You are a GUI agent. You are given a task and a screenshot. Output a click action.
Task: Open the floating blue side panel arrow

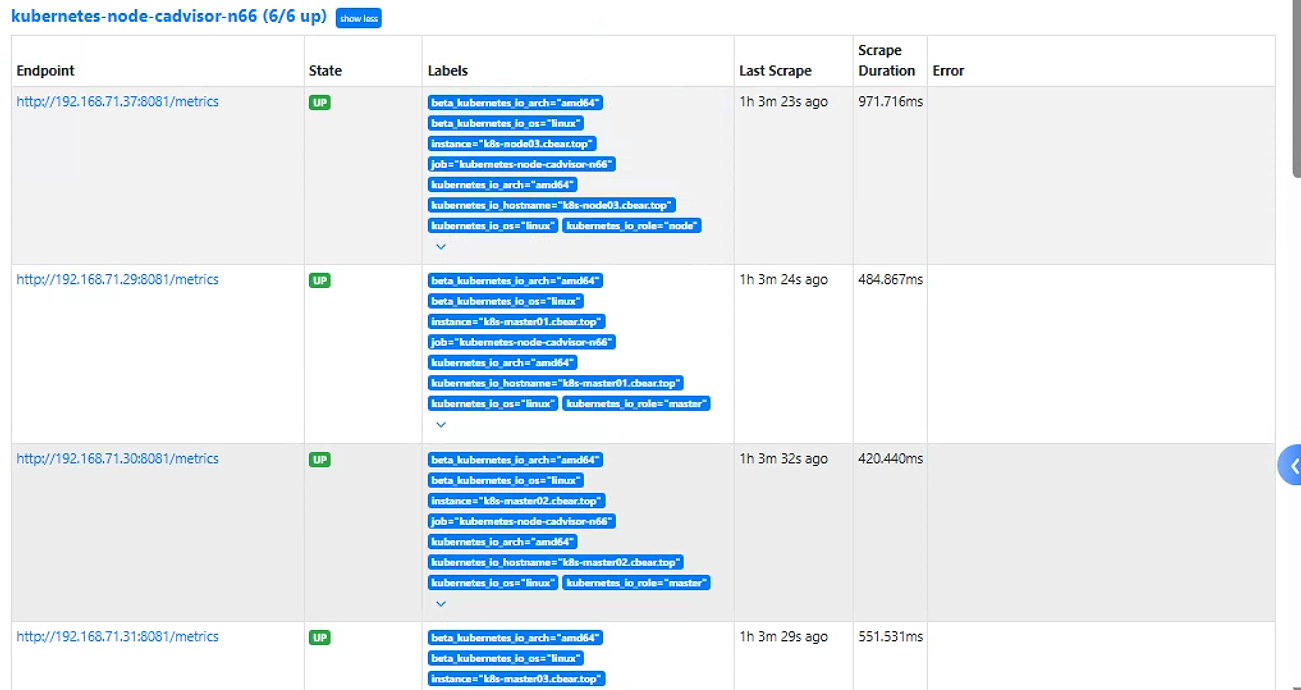[x=1291, y=466]
